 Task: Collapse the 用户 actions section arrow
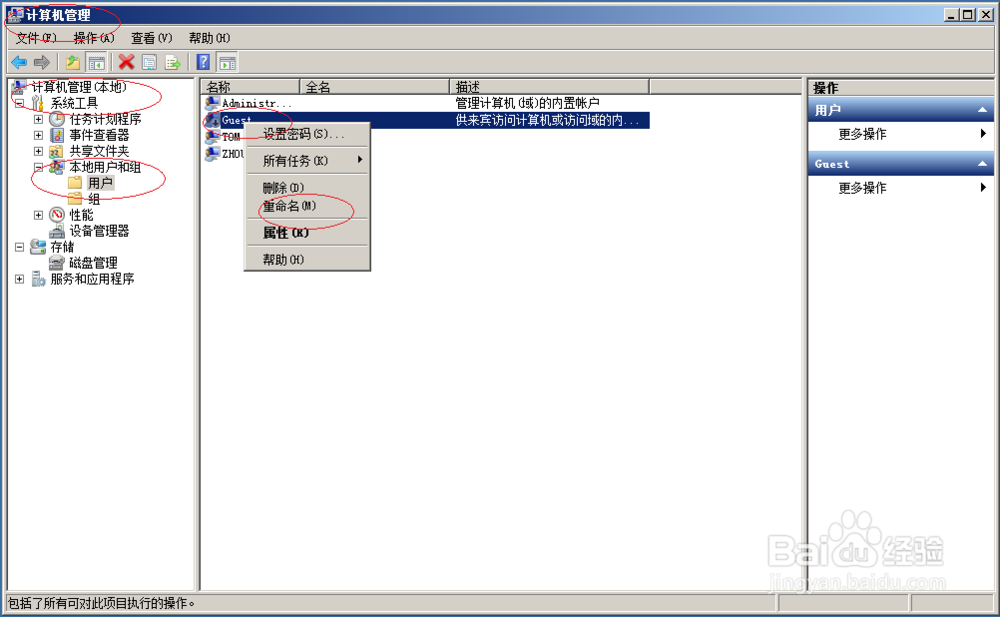(x=982, y=110)
